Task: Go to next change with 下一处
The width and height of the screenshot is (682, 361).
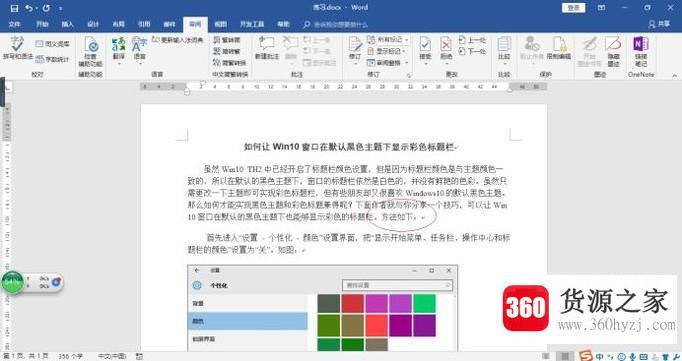Action: click(x=472, y=51)
